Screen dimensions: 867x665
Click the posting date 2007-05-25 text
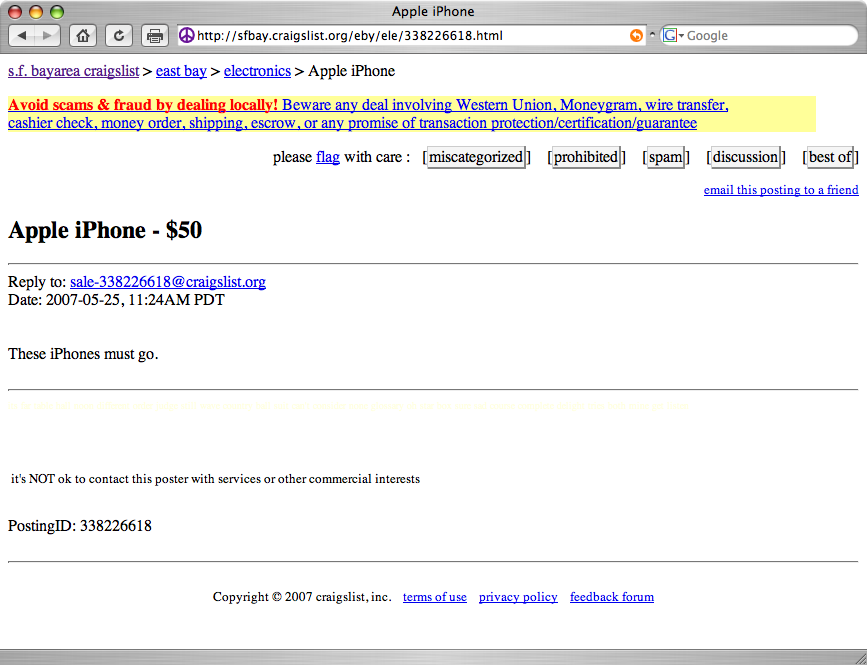[116, 300]
